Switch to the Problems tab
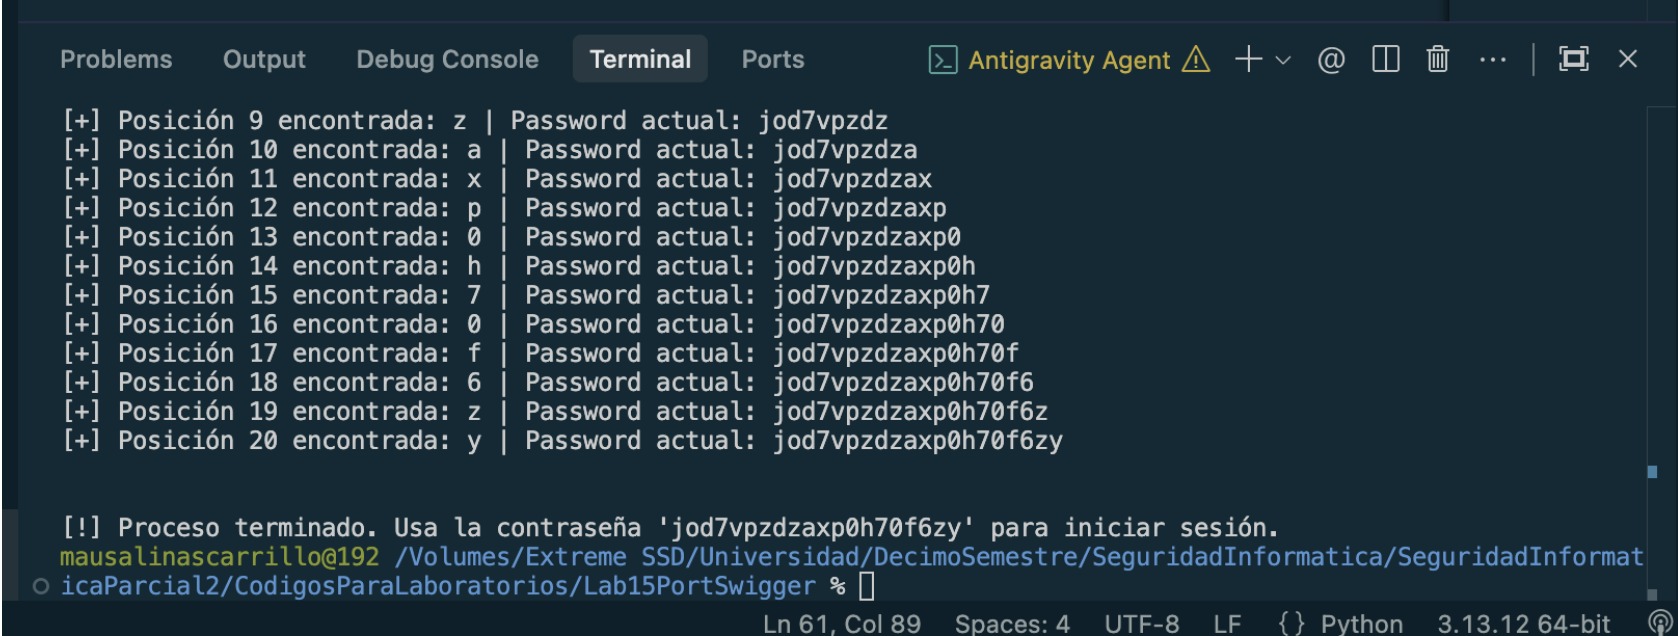This screenshot has height=636, width=1678. click(116, 60)
